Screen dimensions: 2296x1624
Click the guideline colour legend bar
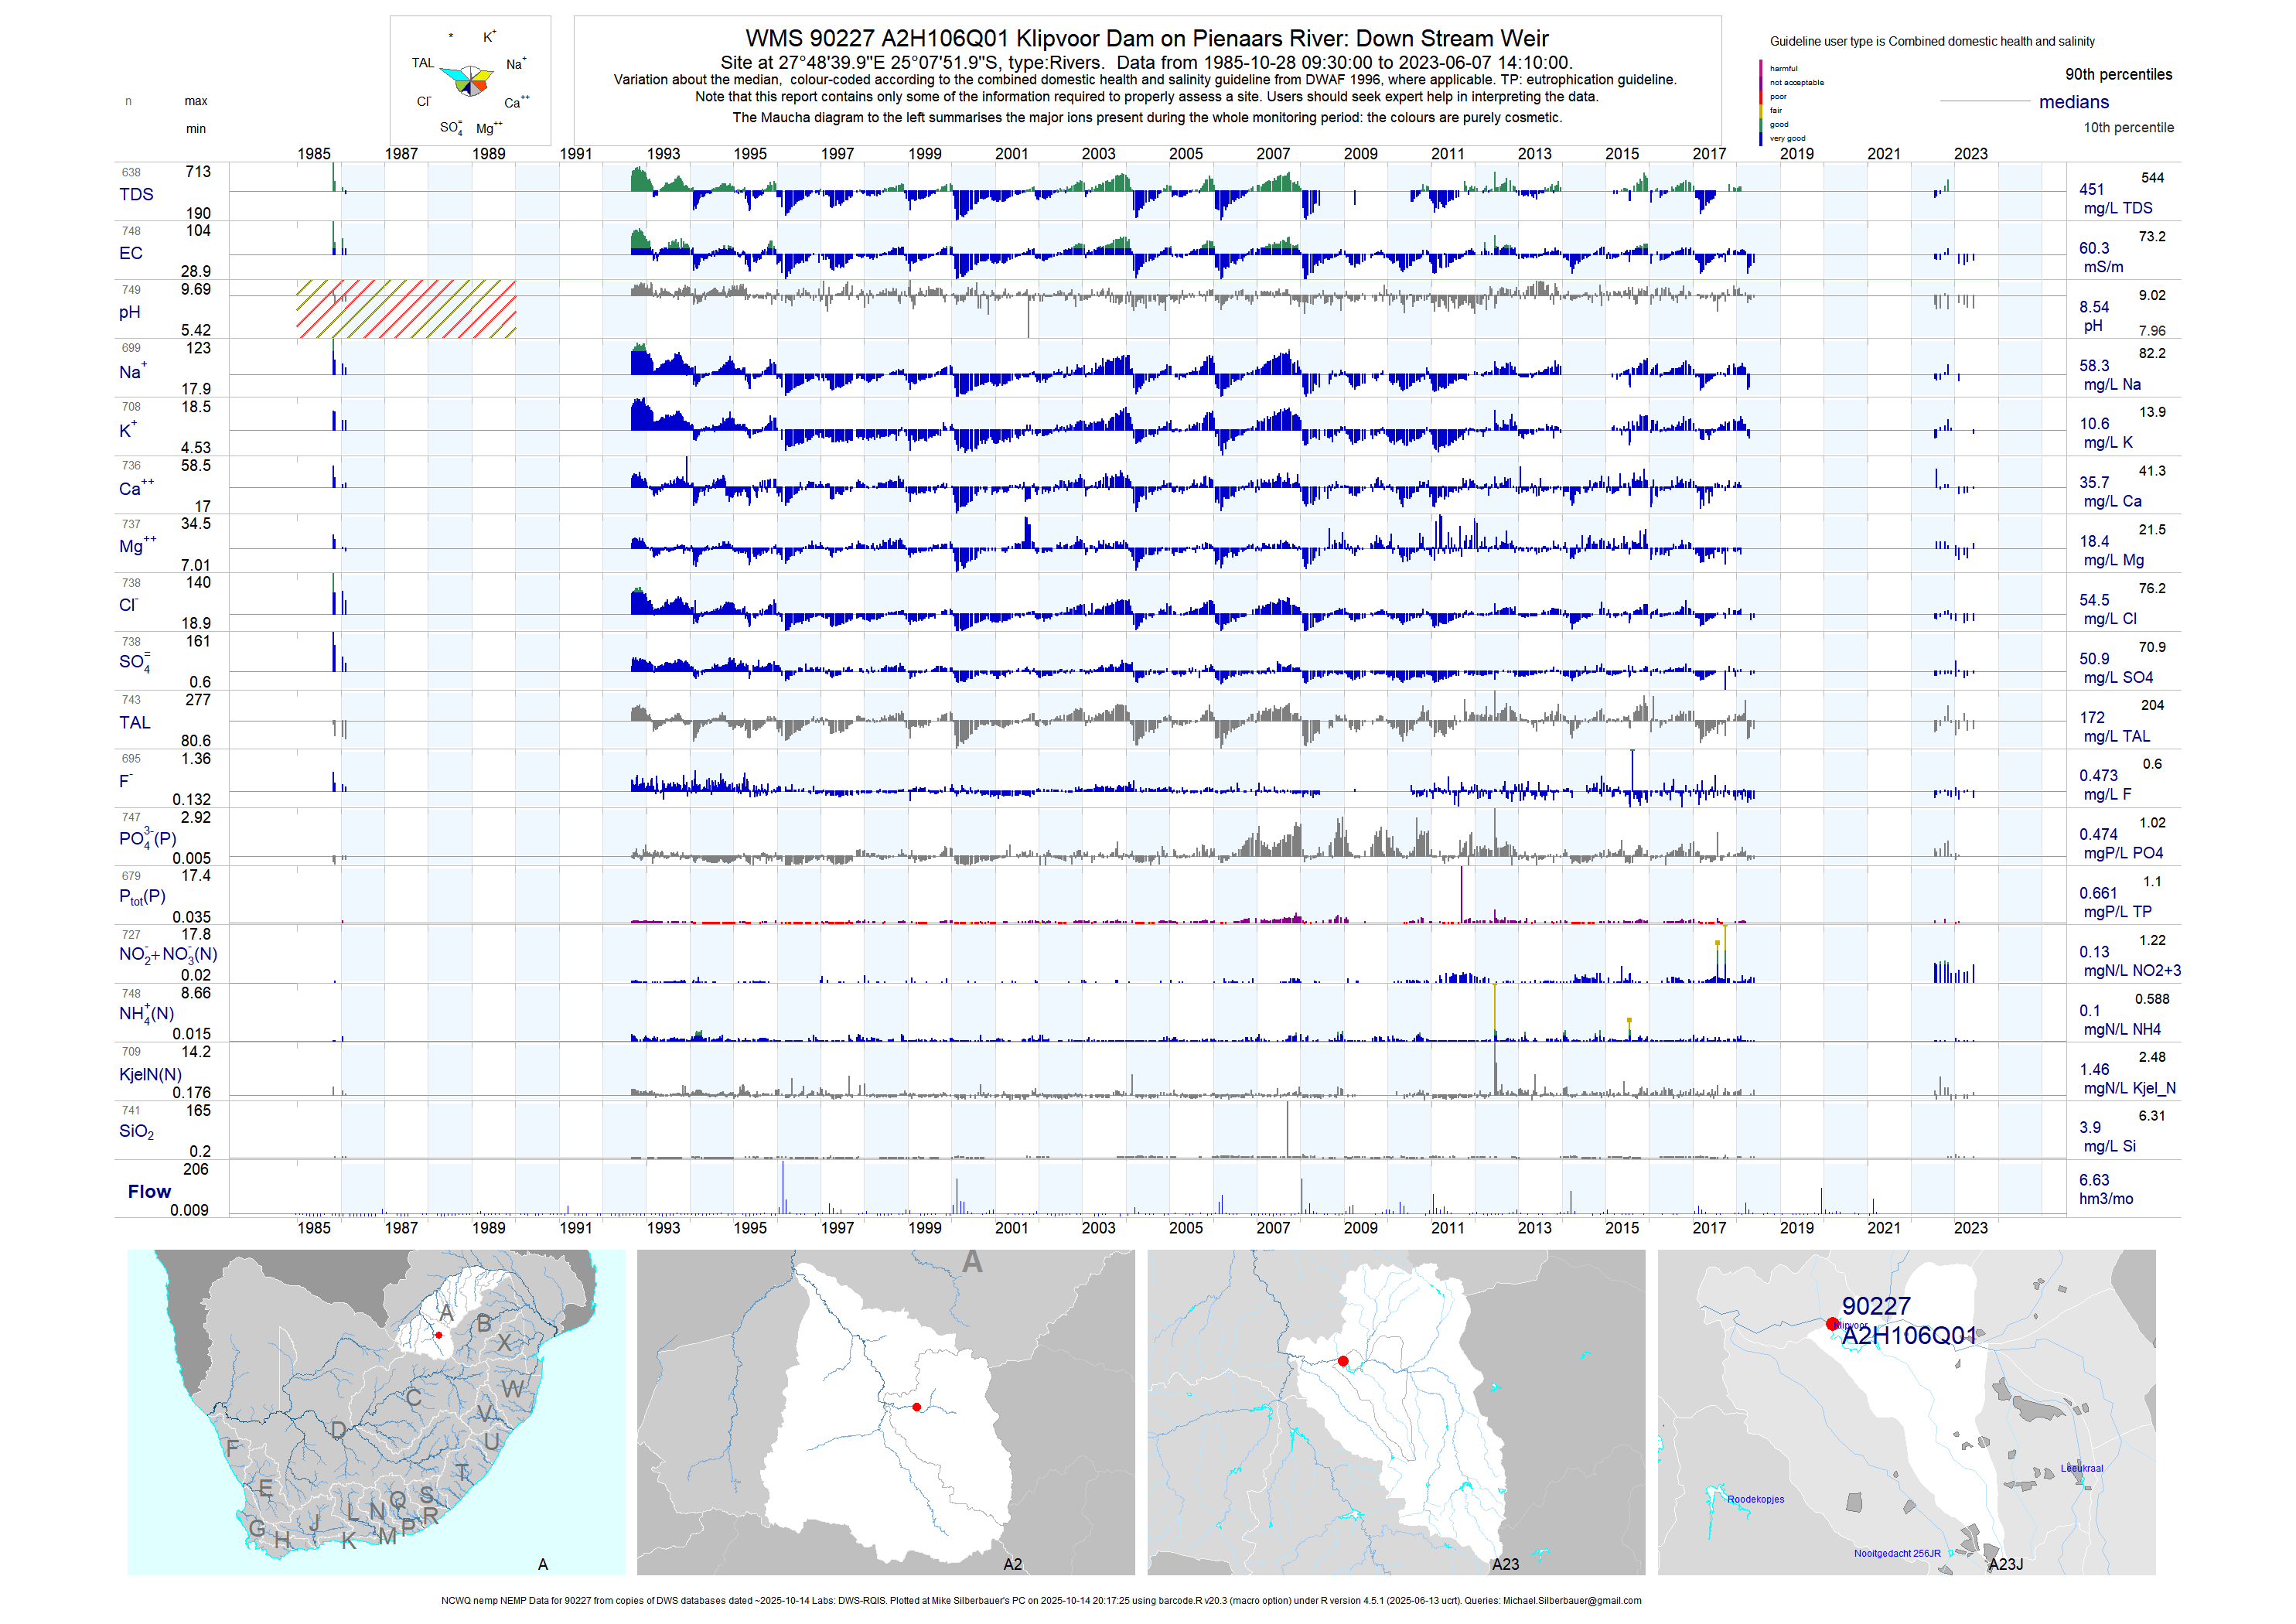(x=1760, y=103)
